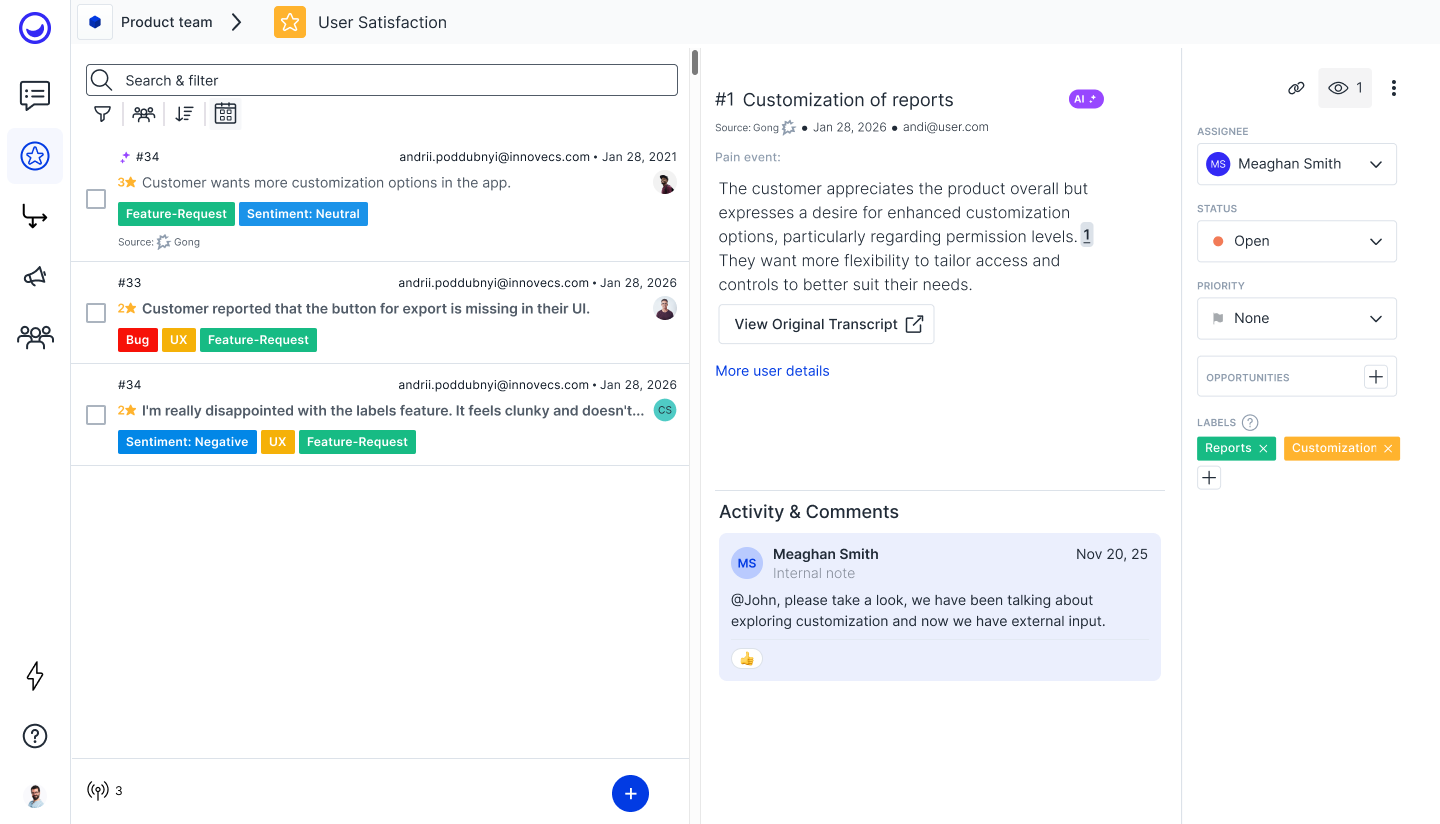Check the checkbox for feedback #33

click(96, 313)
